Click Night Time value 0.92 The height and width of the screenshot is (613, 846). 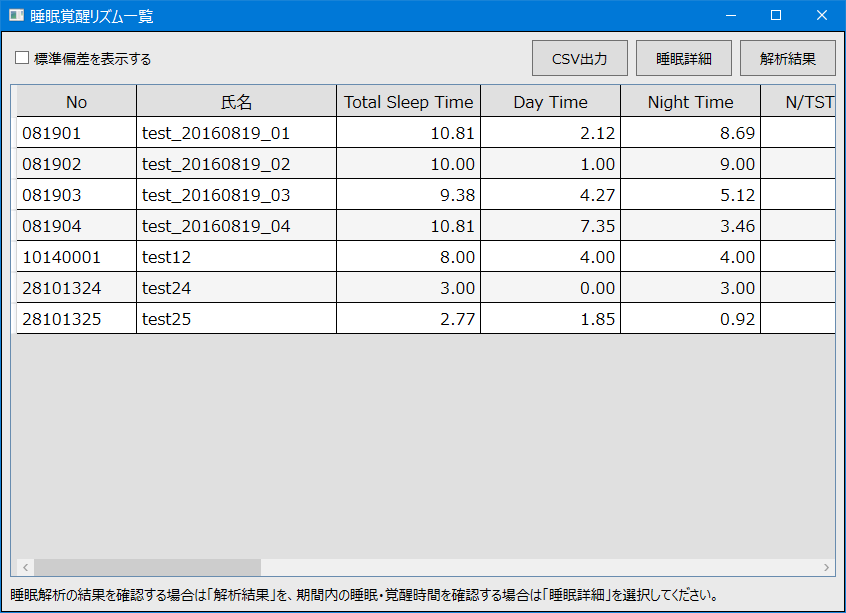coord(691,318)
